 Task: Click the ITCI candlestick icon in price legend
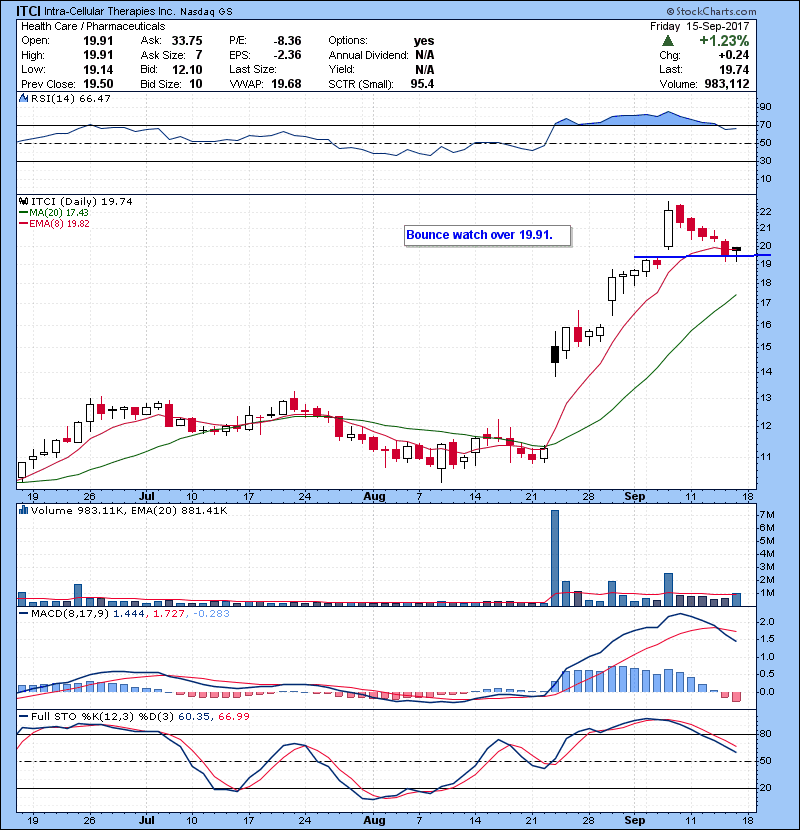[23, 201]
